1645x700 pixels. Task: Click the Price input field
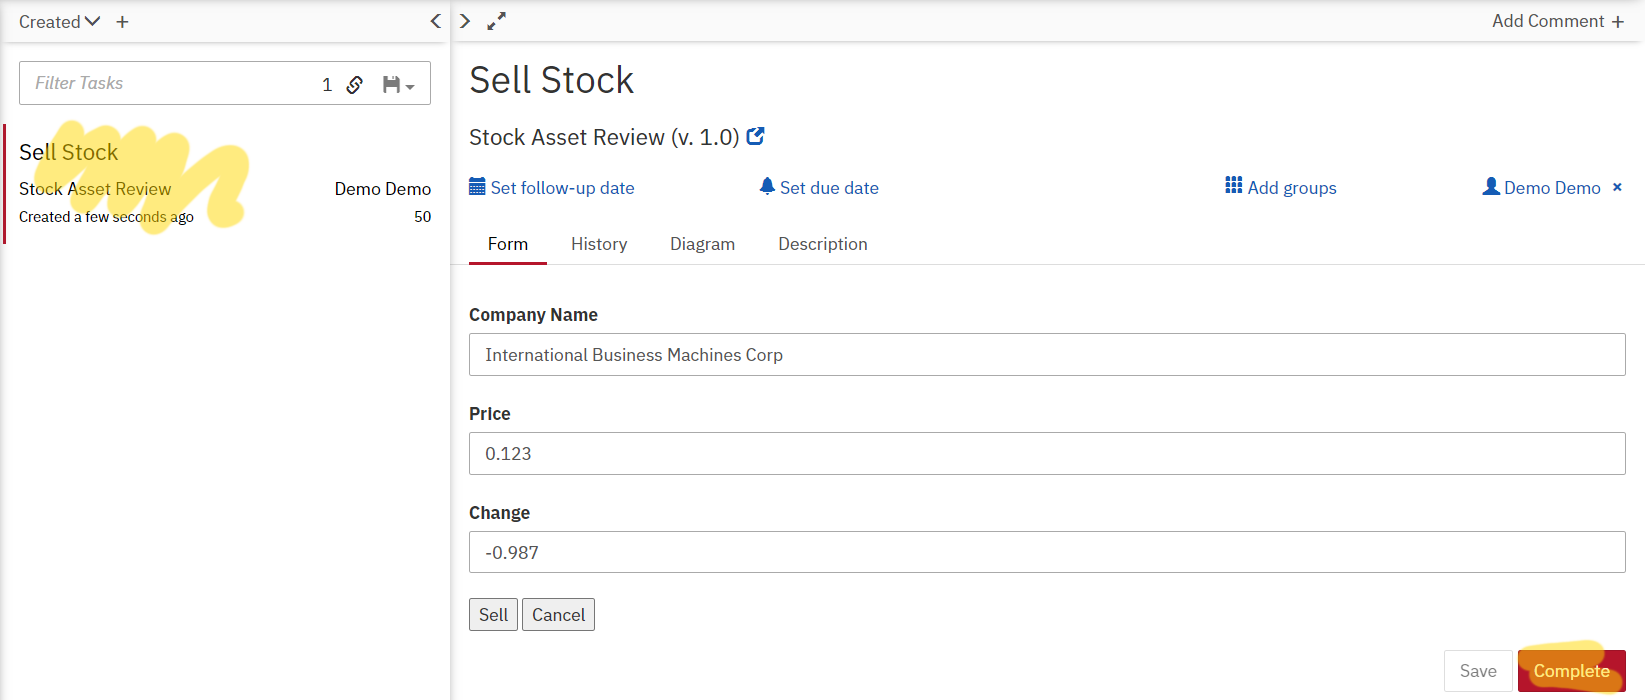pos(1047,454)
